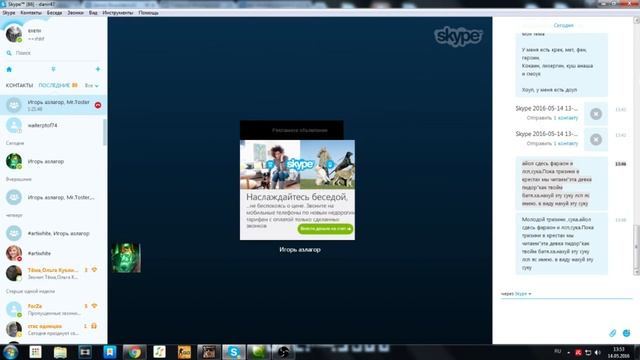The image size is (640, 360).
Task: Click the red Kaspersky tray icon
Action: click(x=578, y=352)
